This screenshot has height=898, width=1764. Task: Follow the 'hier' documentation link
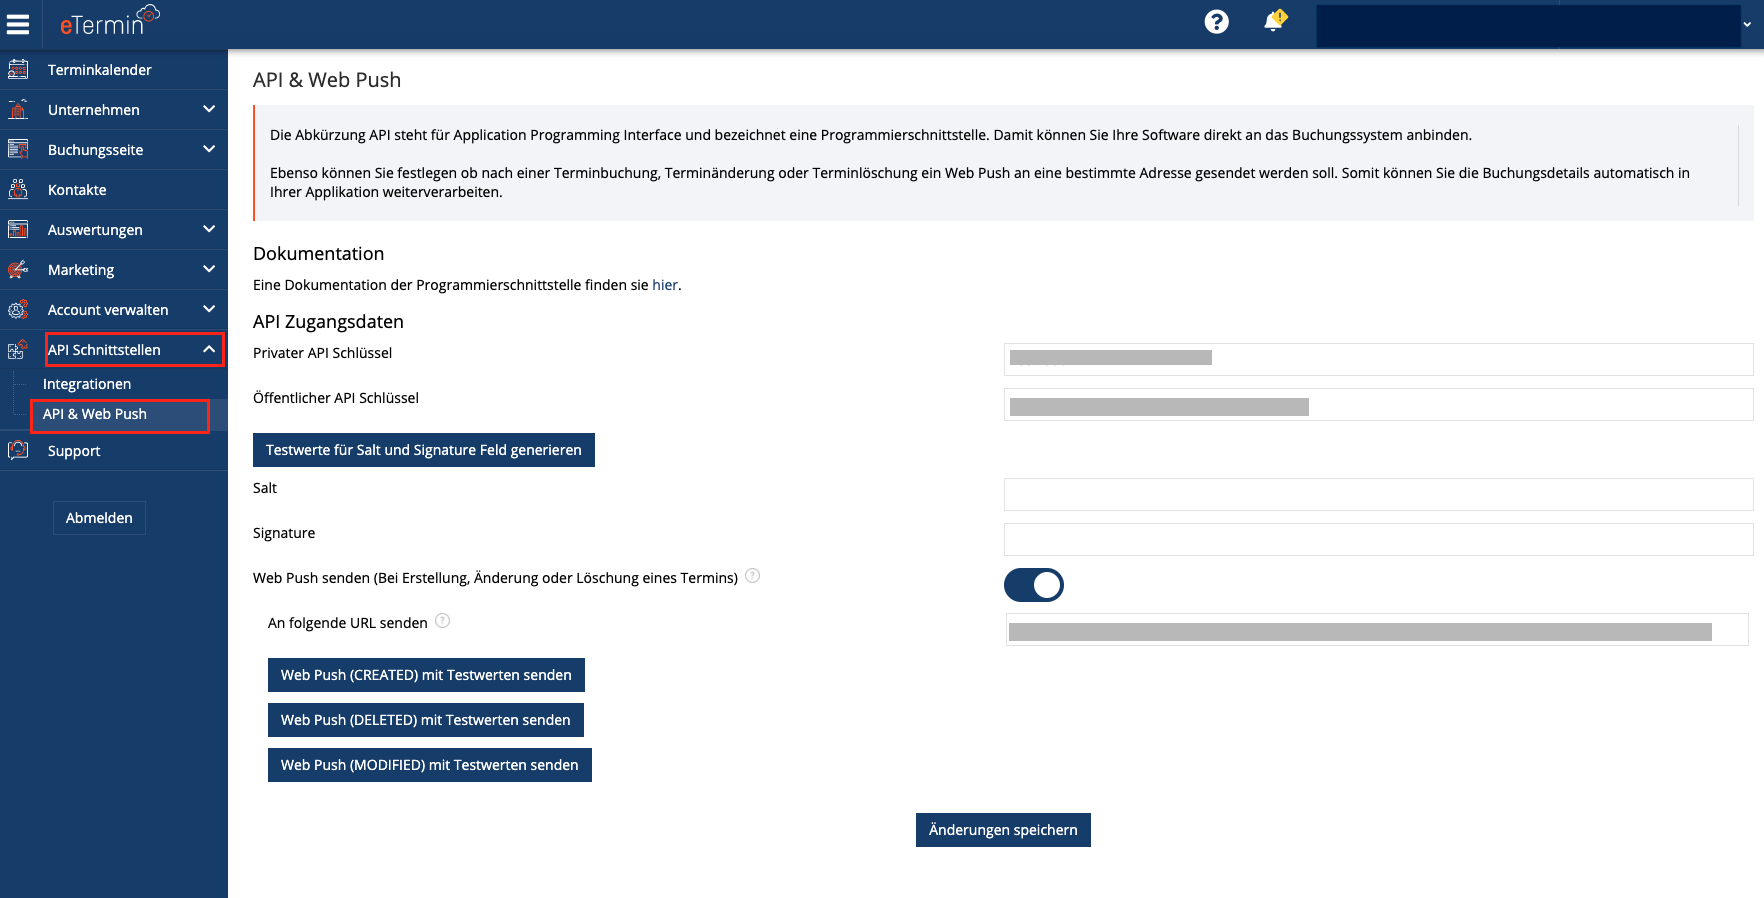(x=665, y=285)
